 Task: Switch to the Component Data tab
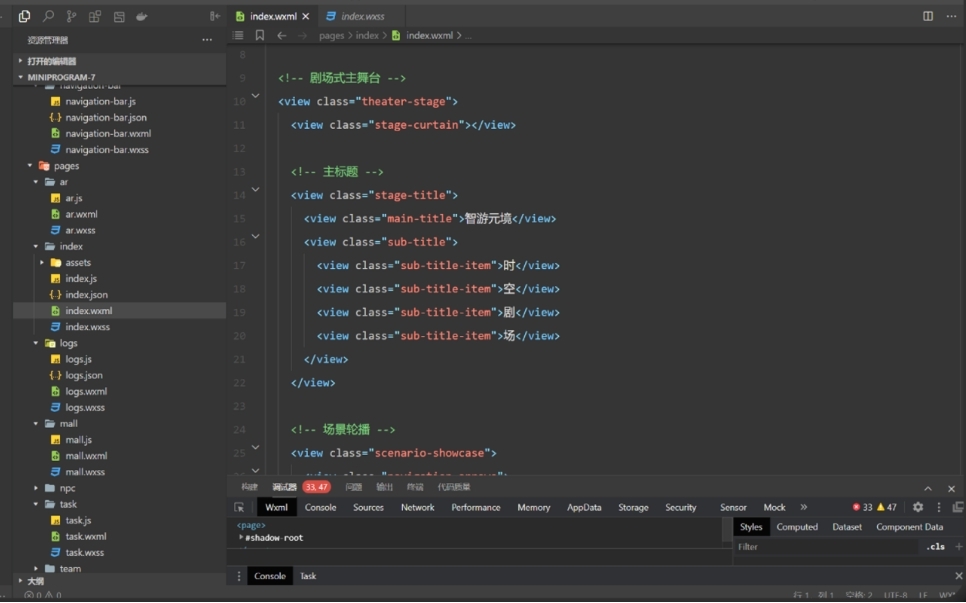pos(909,527)
